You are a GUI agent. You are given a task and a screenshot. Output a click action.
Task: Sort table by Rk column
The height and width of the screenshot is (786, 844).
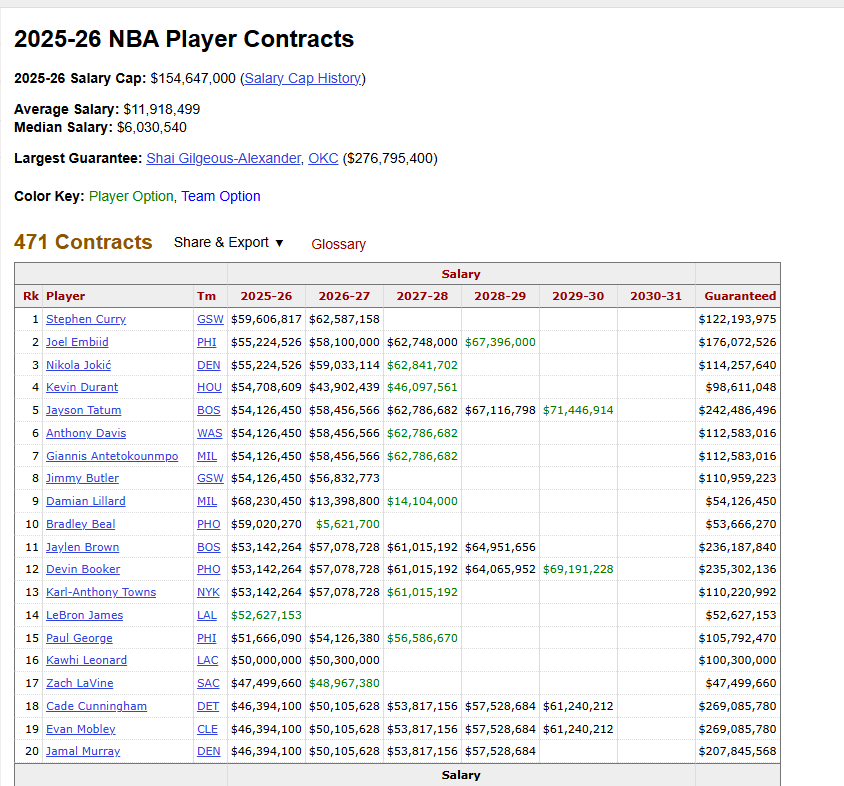(31, 296)
